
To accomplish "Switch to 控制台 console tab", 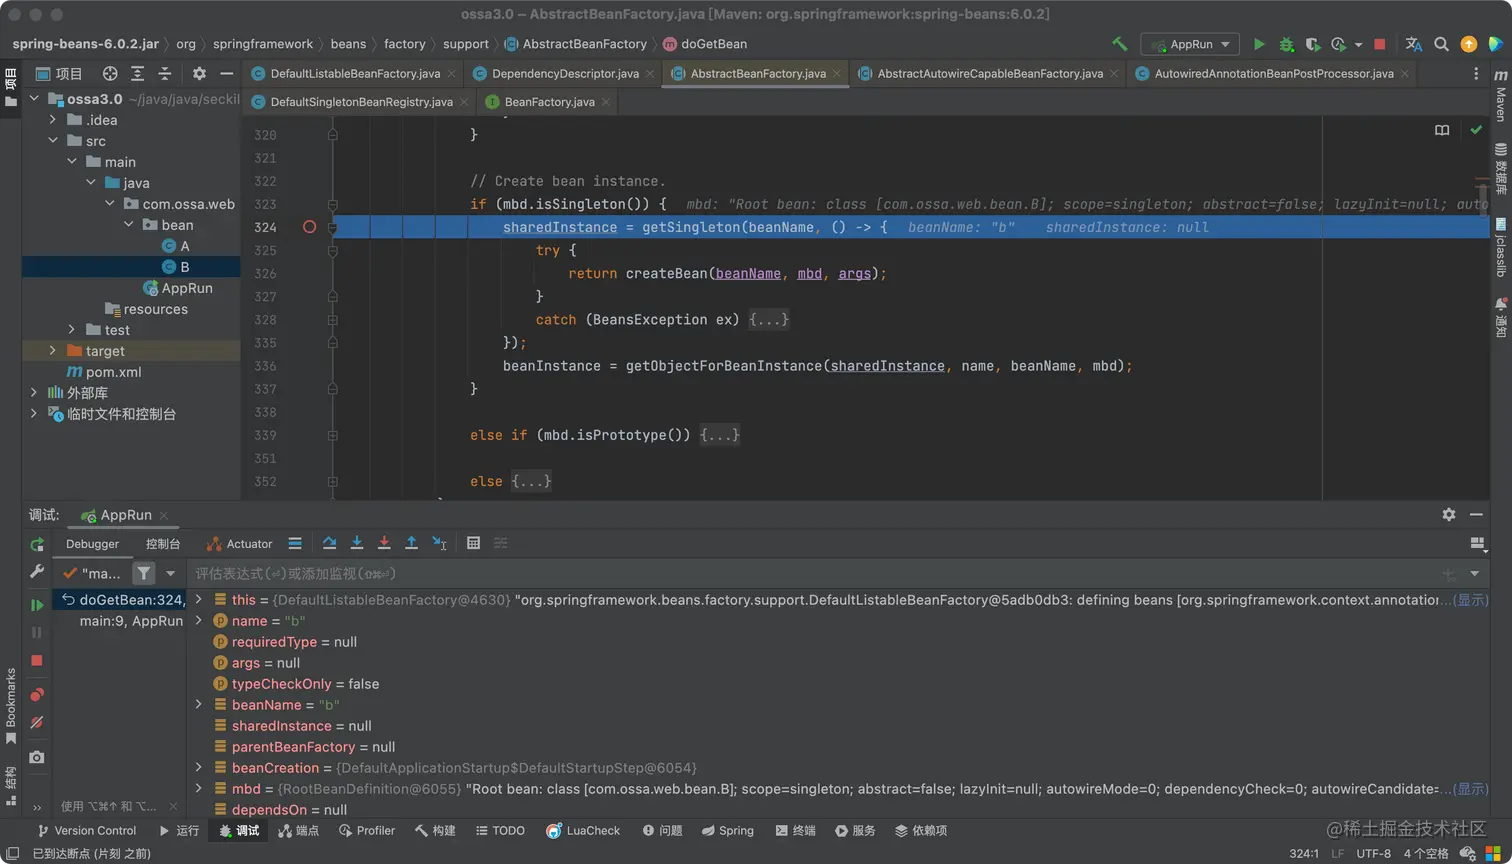I will coord(163,544).
